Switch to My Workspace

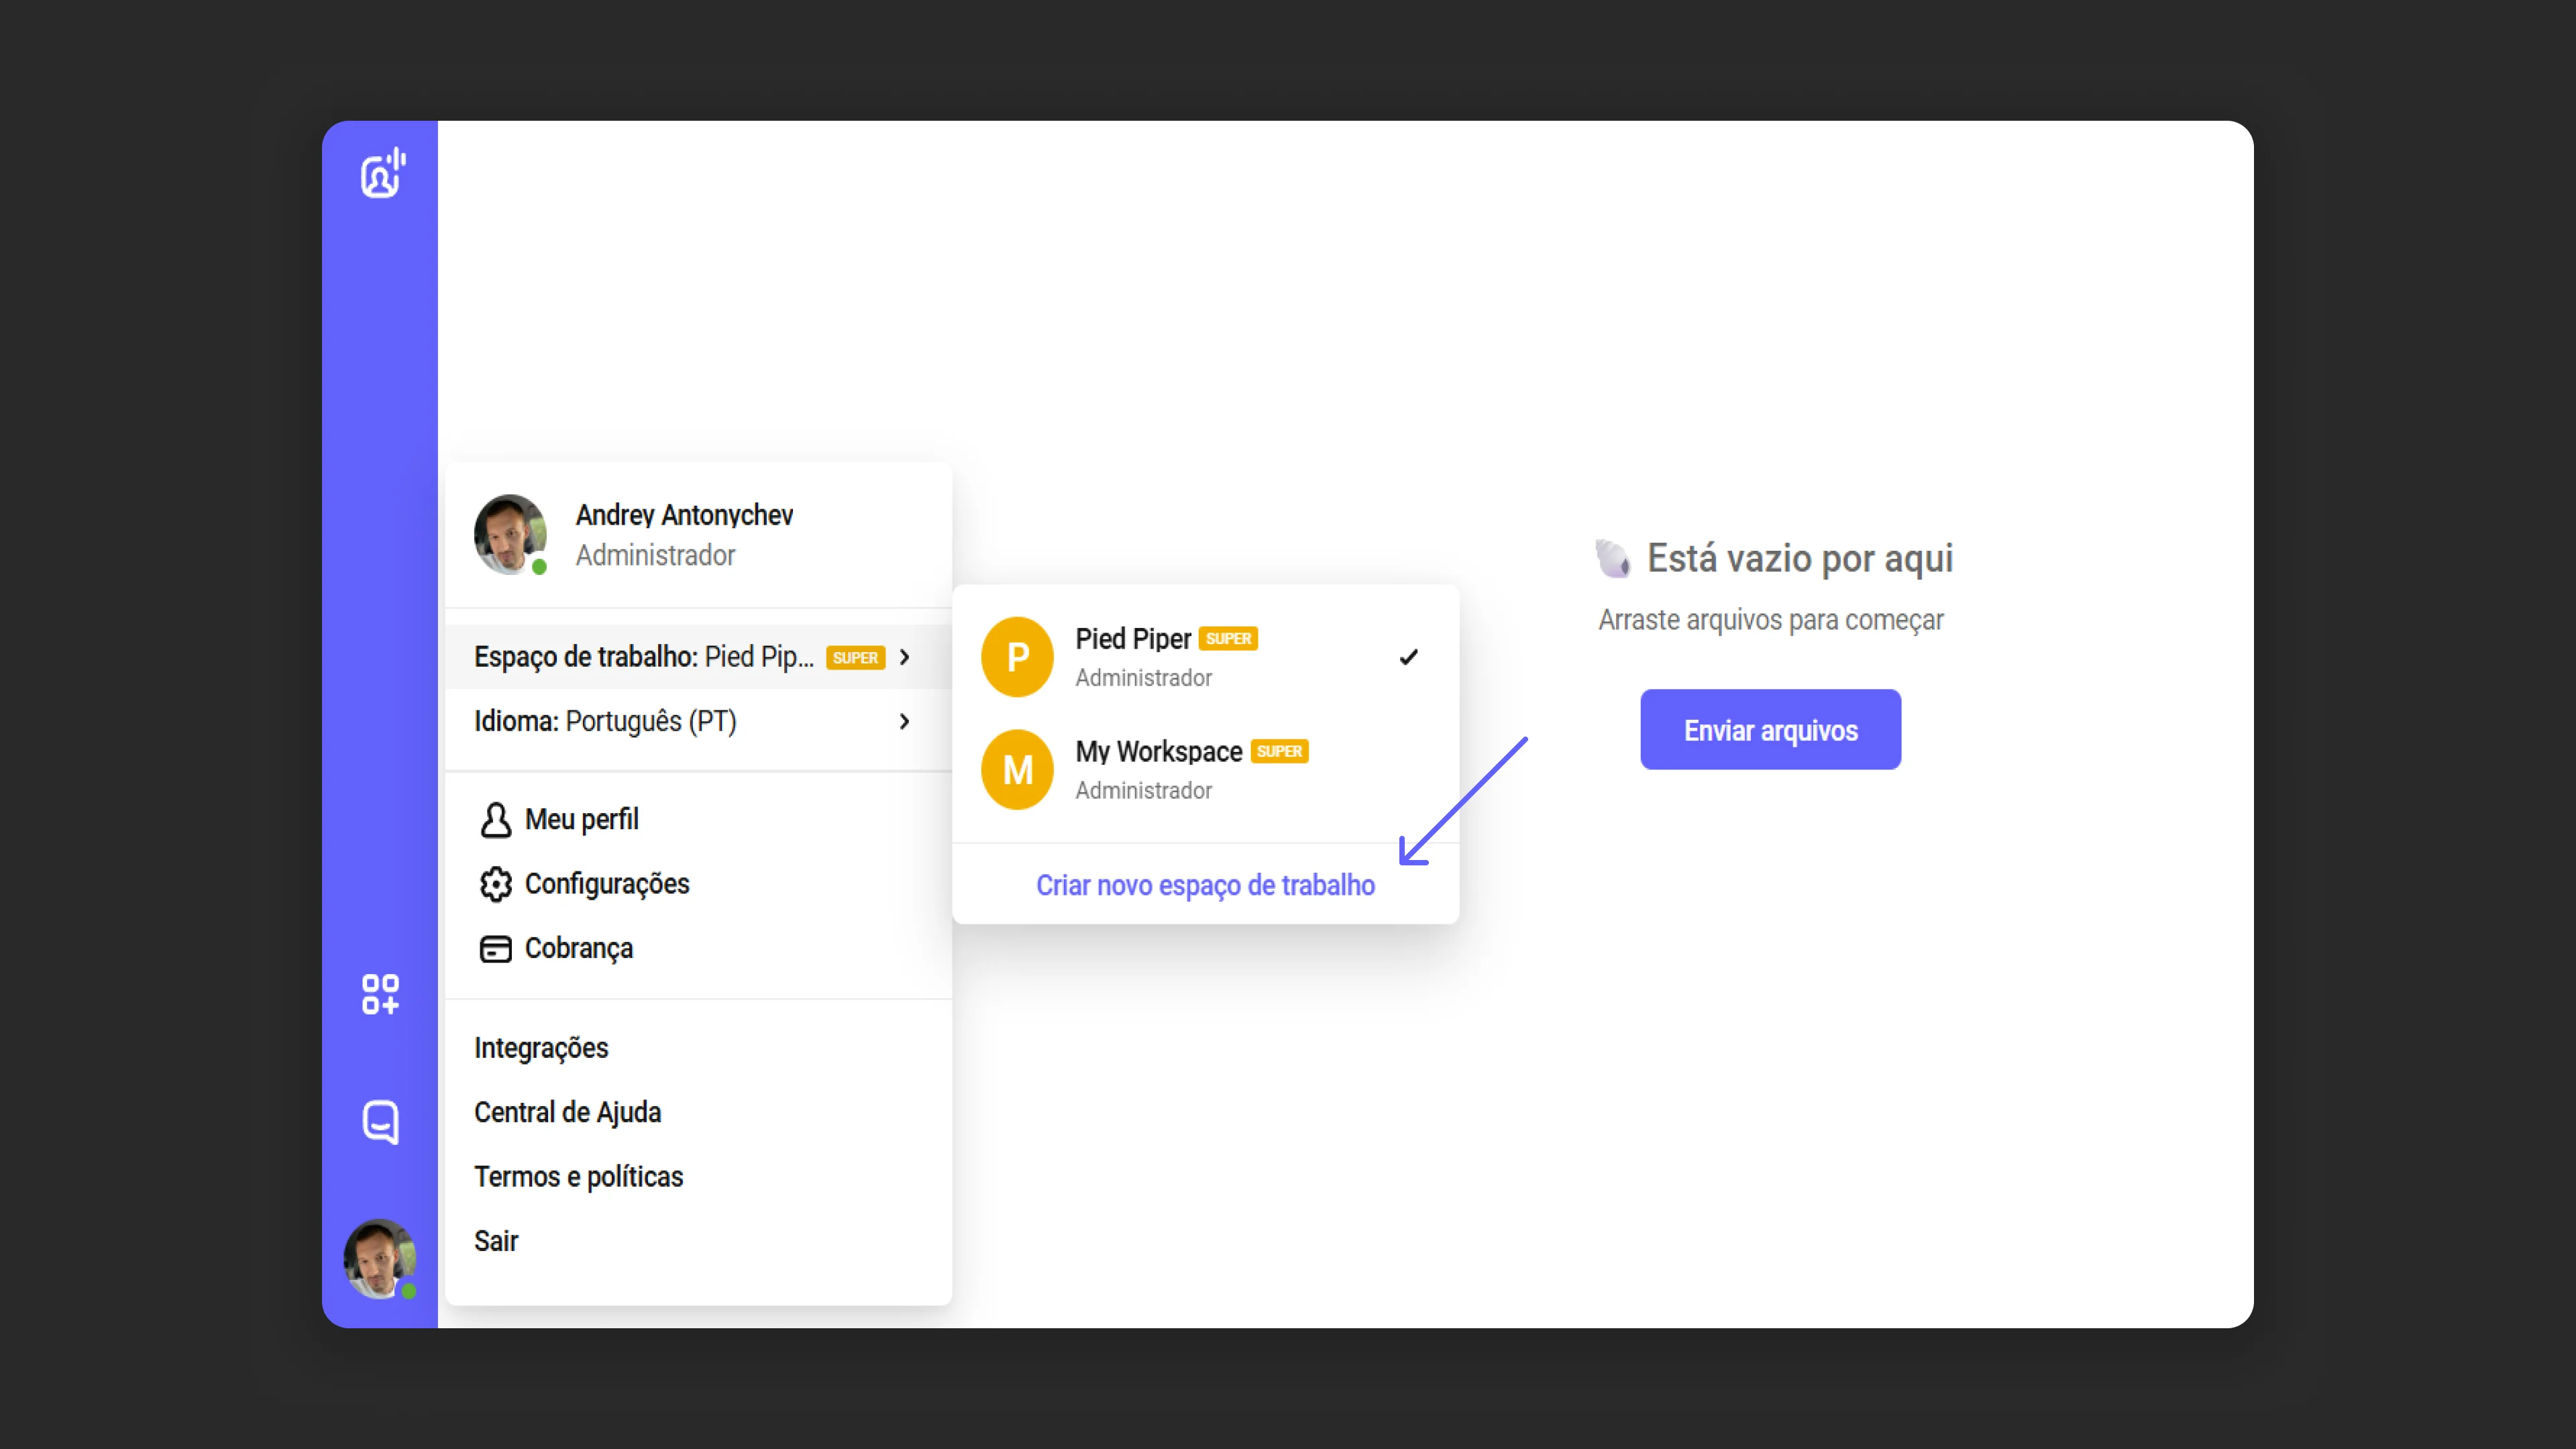[x=1205, y=770]
